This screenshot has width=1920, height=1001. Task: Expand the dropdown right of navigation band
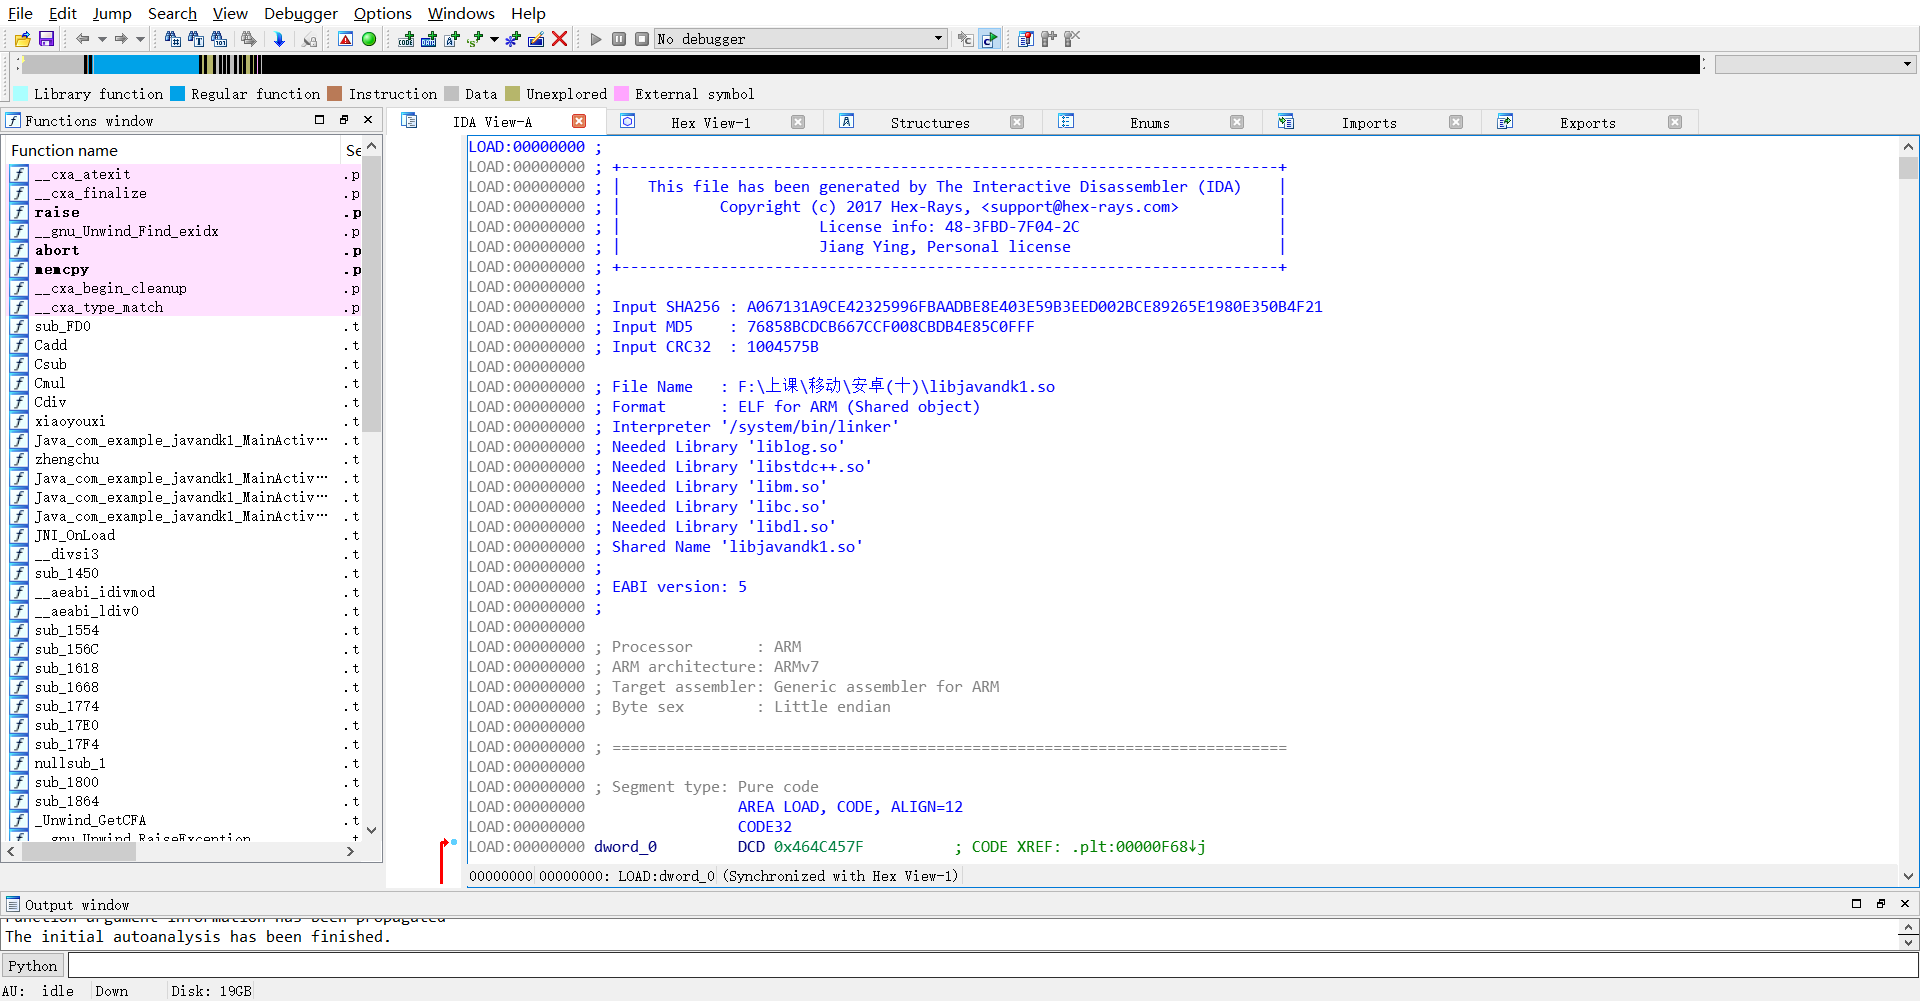(1907, 64)
